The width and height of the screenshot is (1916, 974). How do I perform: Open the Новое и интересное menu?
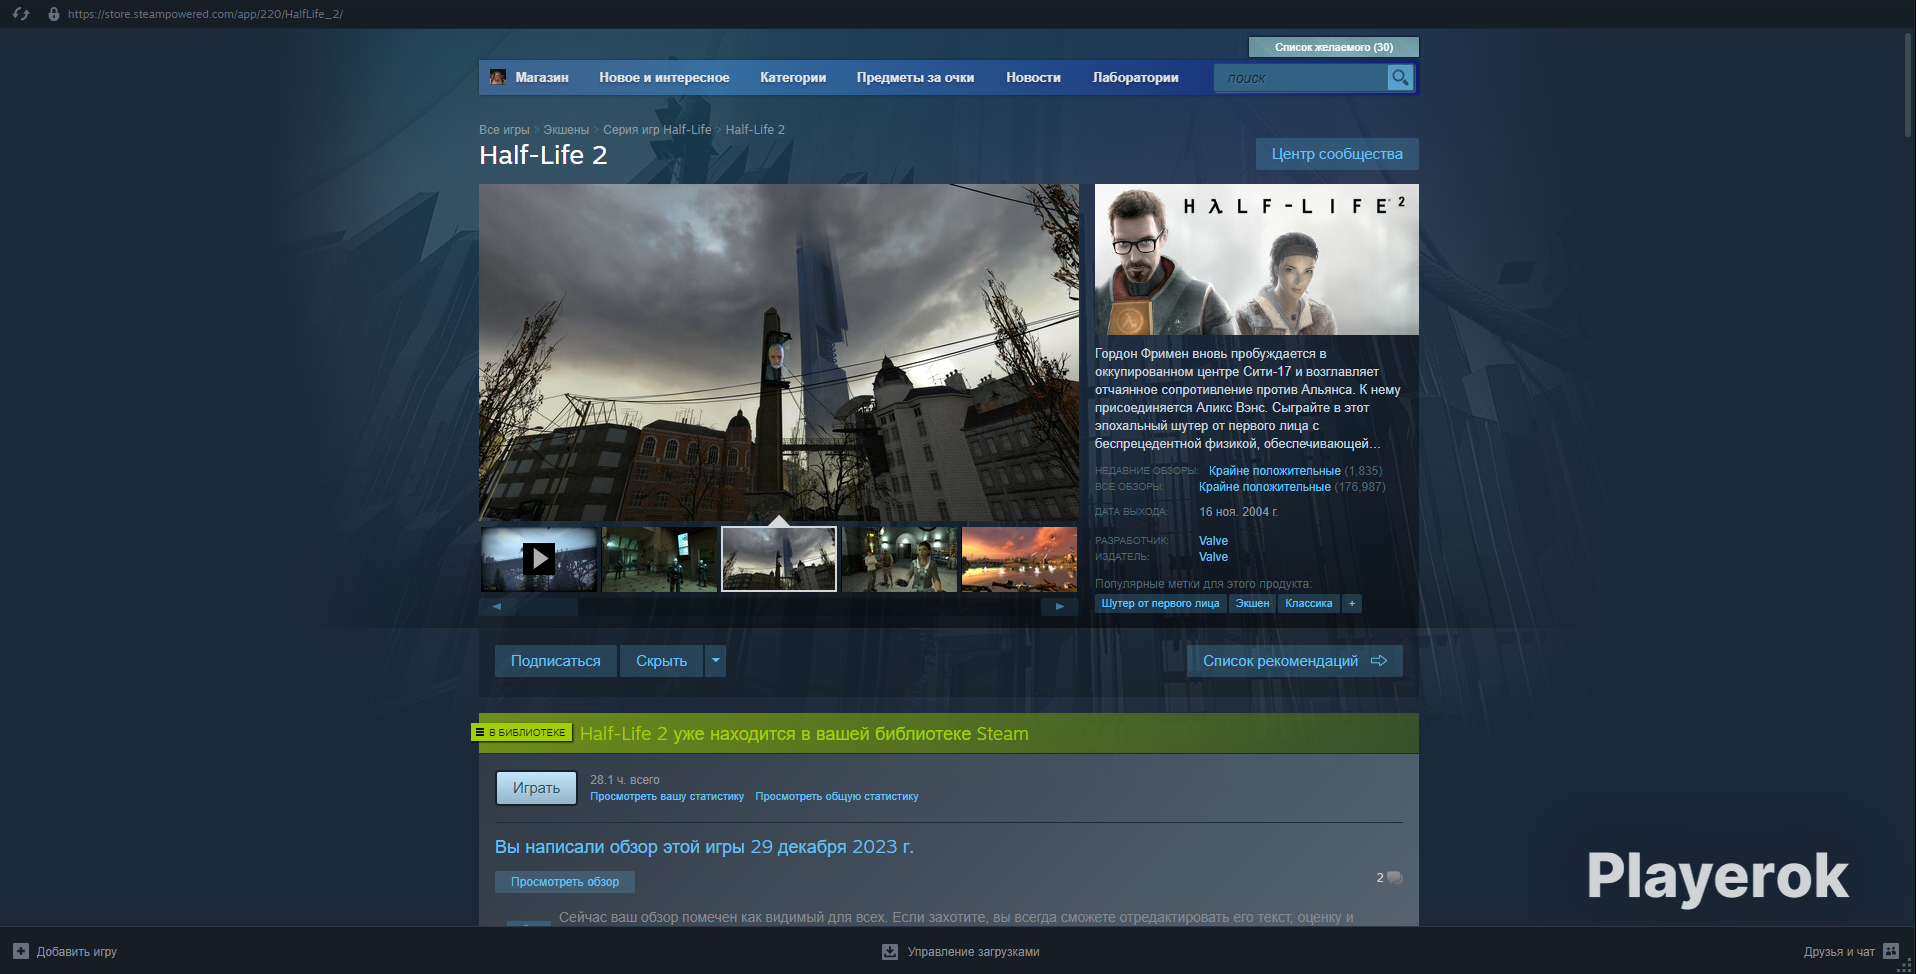(664, 77)
